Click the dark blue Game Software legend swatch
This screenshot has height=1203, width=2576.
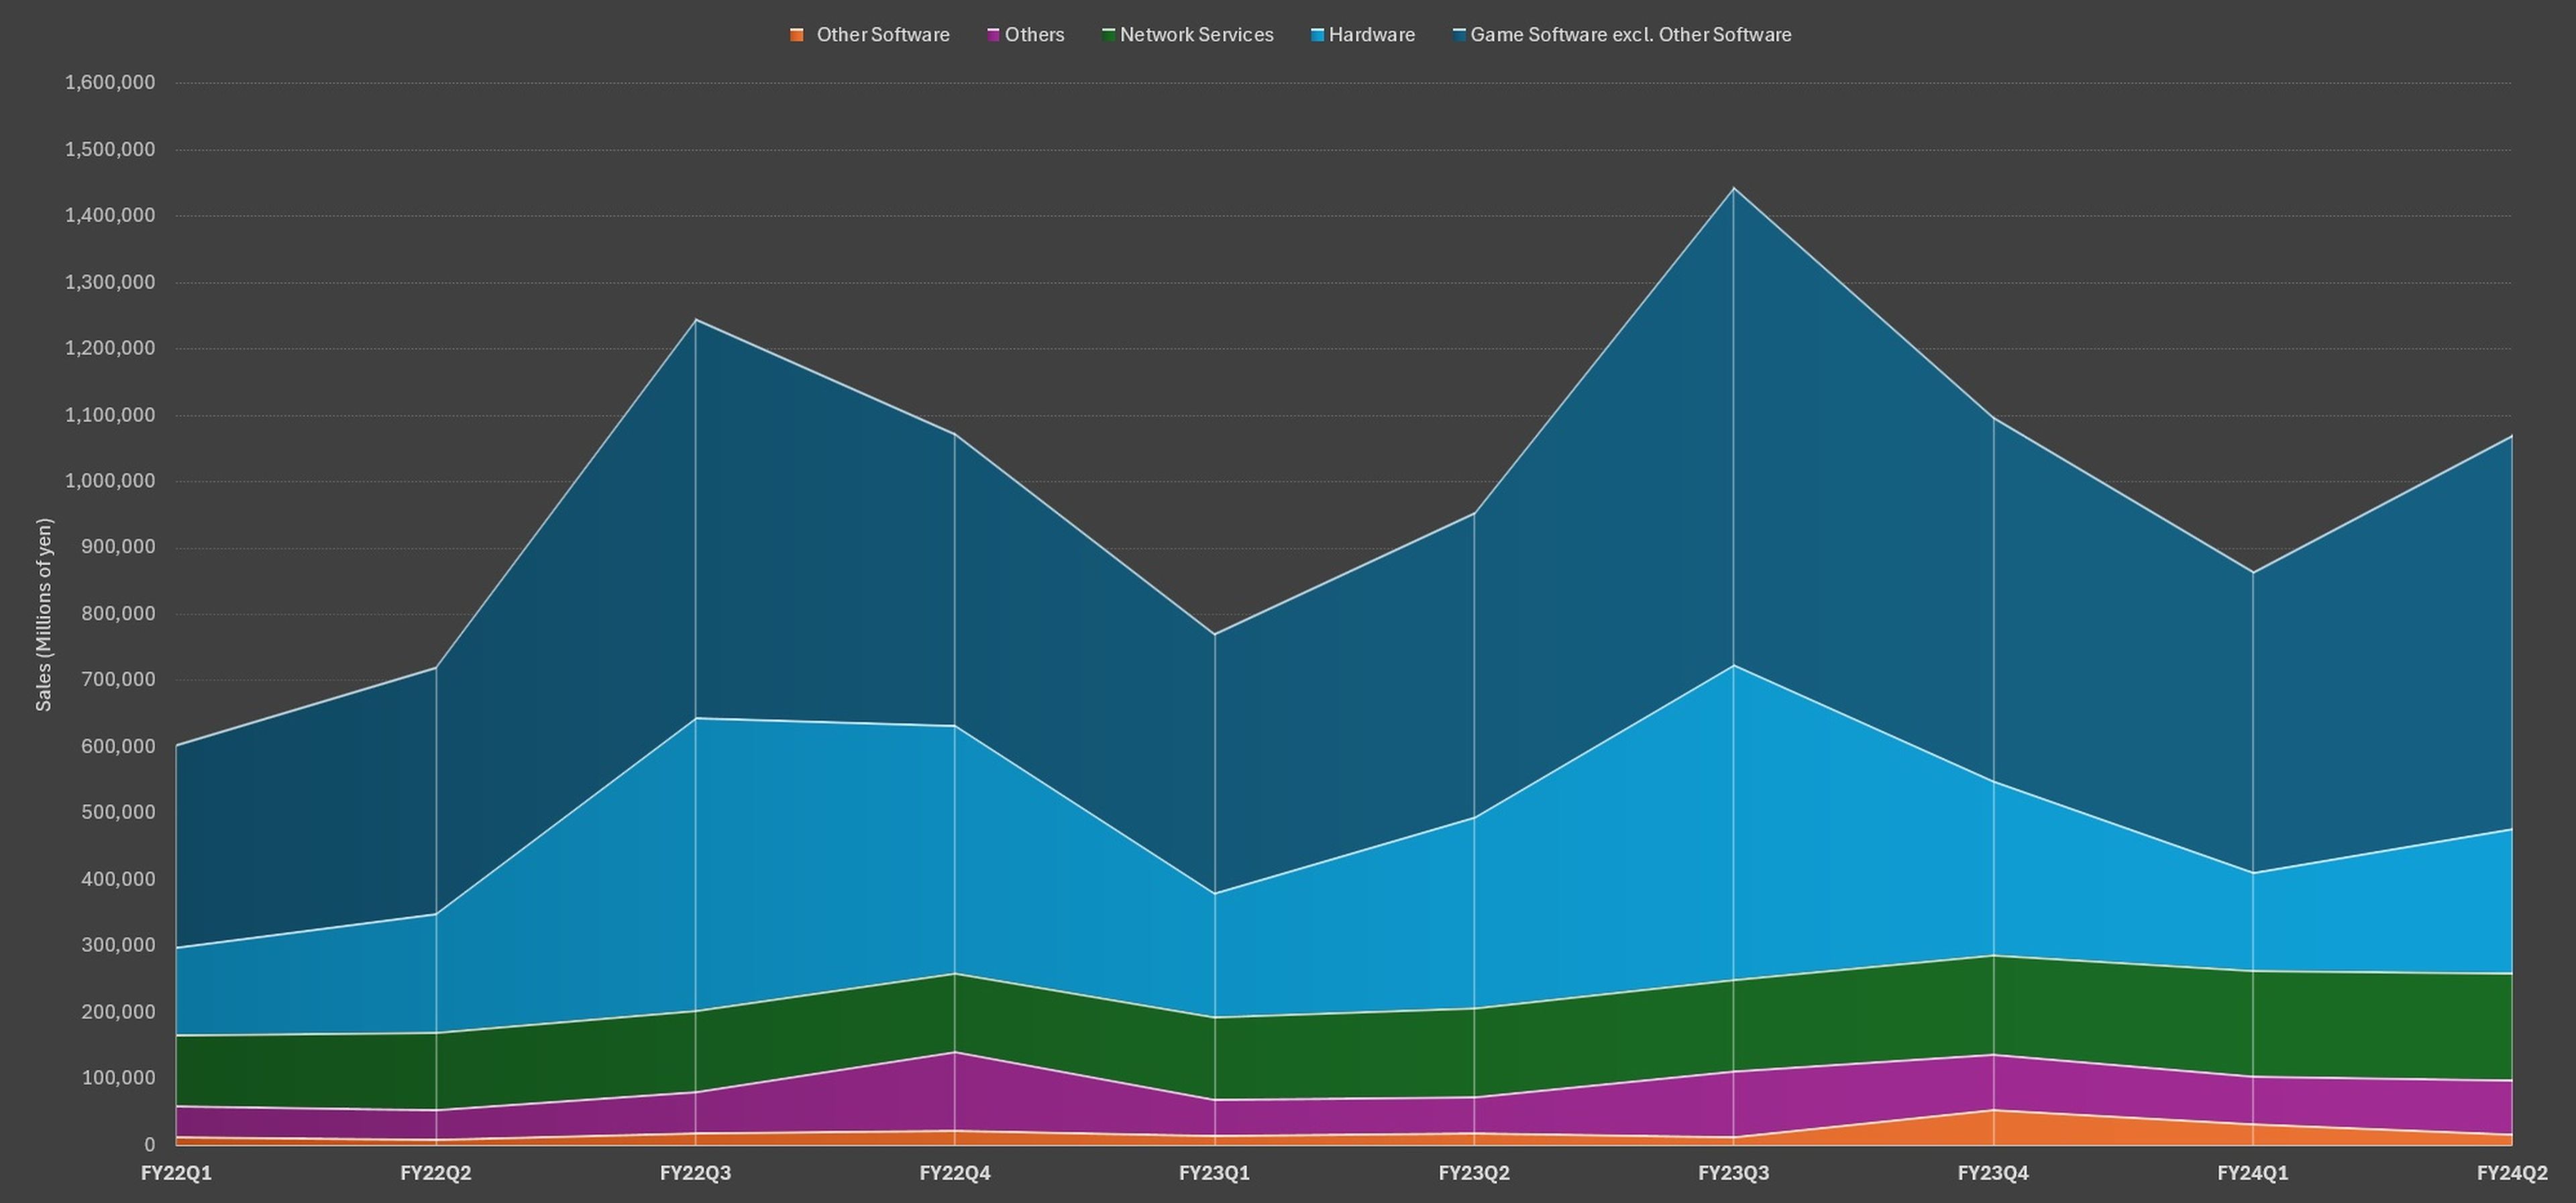click(1459, 35)
